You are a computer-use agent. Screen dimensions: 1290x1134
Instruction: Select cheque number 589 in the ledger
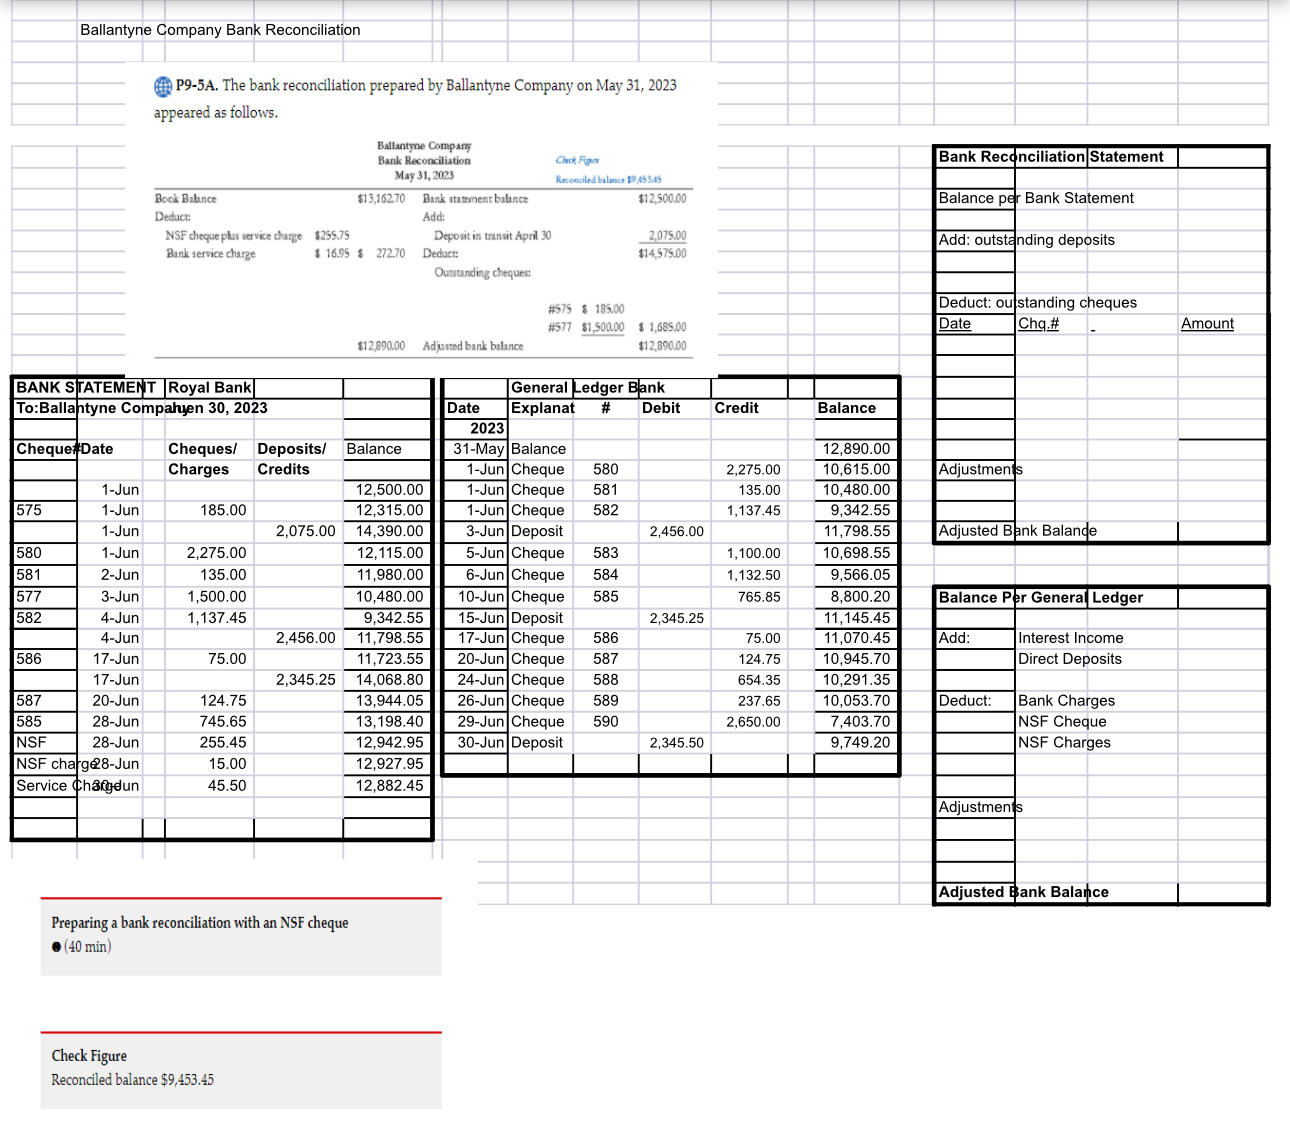[x=606, y=700]
